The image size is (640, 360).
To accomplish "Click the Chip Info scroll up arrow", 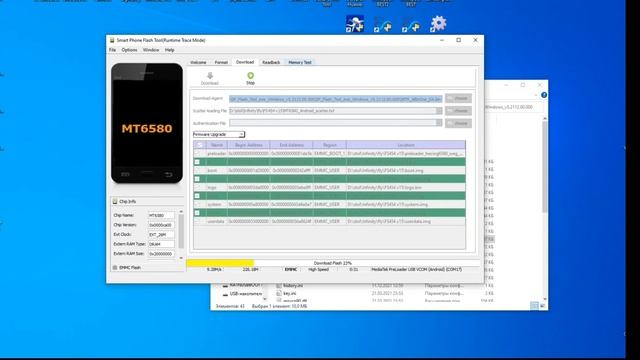I will tap(181, 212).
